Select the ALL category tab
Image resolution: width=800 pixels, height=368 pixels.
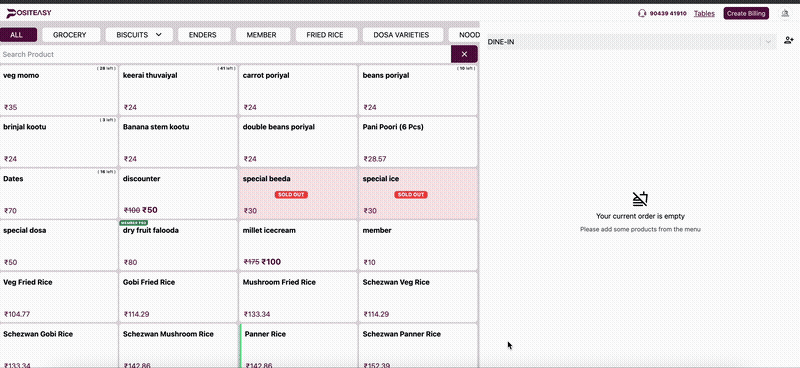18,35
